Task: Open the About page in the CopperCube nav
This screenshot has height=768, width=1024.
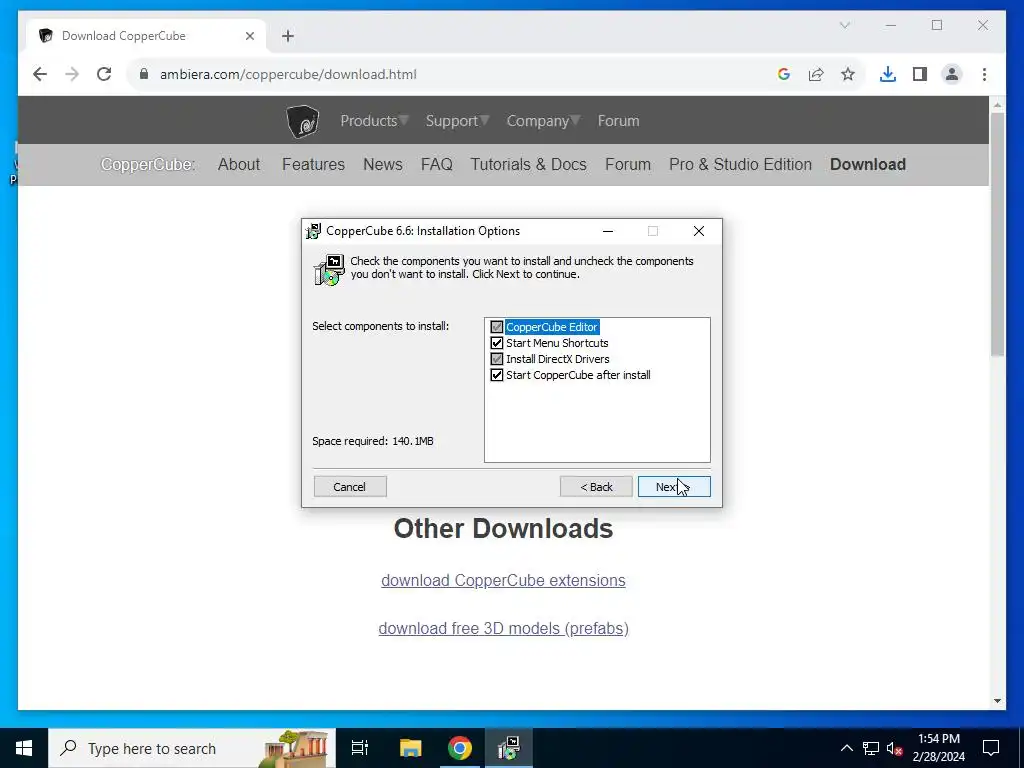Action: pyautogui.click(x=239, y=165)
